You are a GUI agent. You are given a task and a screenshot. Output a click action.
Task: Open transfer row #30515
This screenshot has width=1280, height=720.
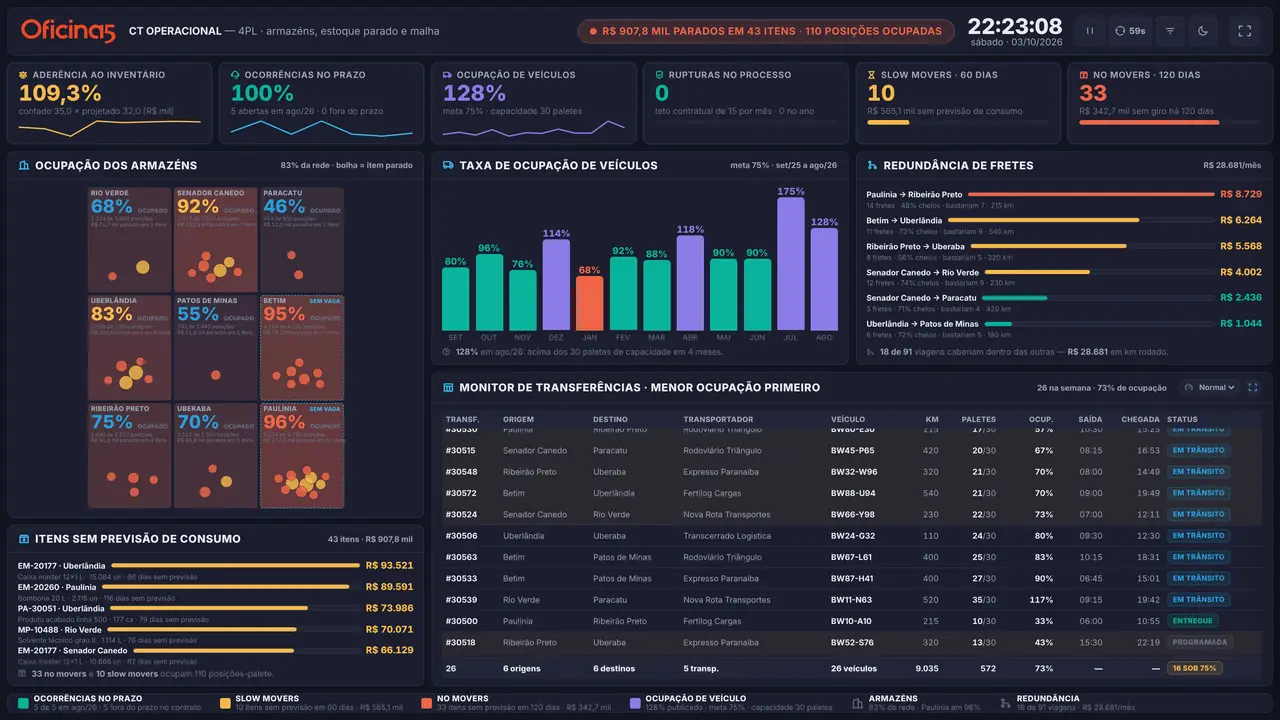[851, 450]
